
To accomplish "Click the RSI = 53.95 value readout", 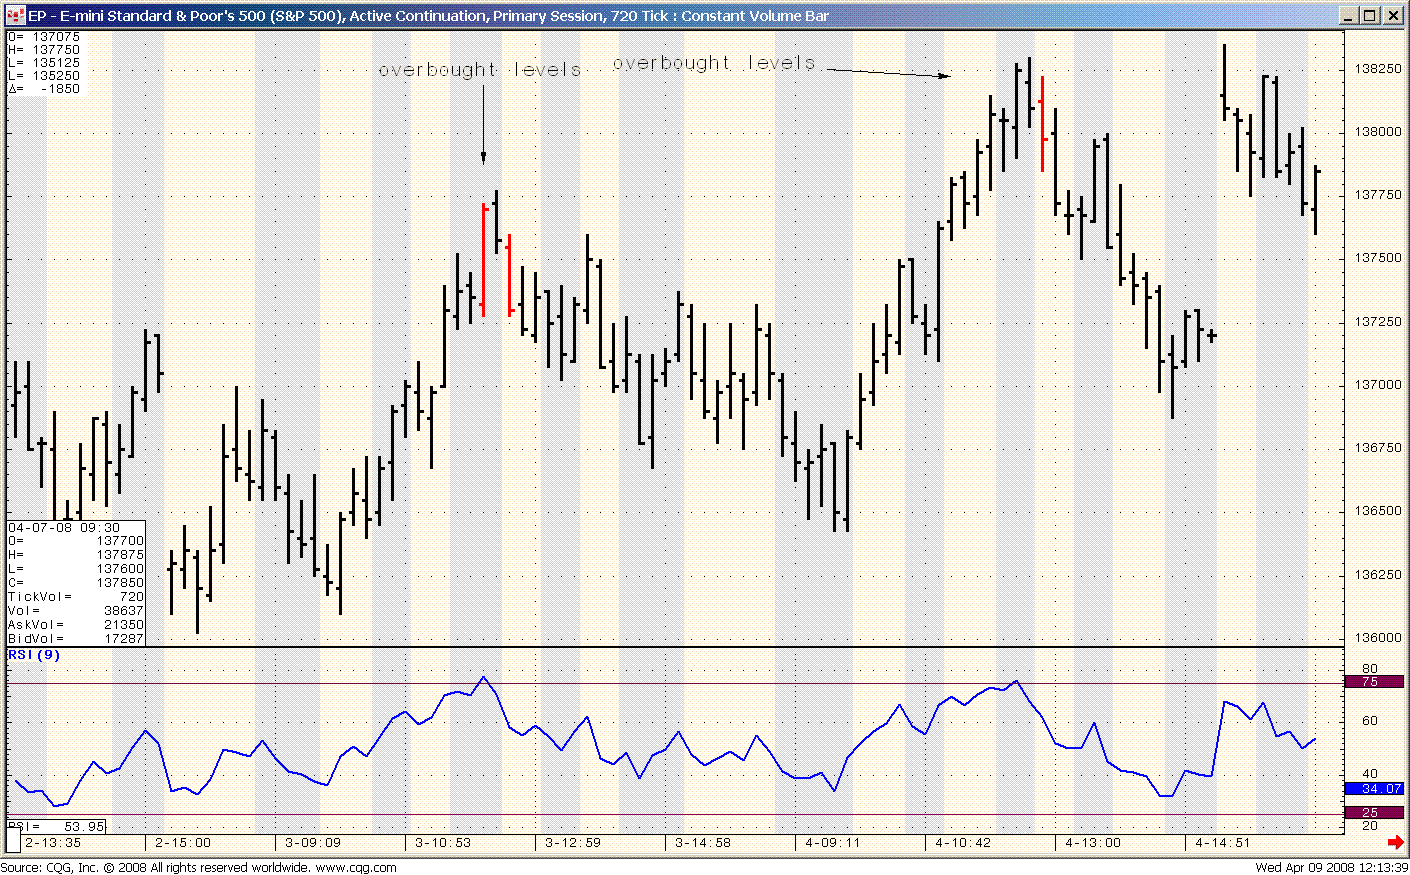I will coord(56,827).
